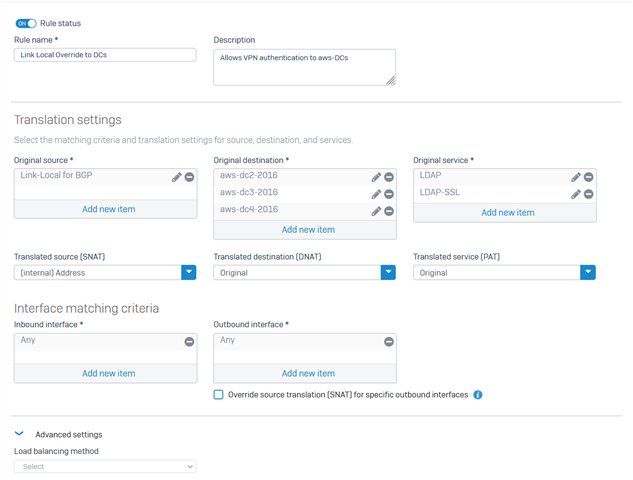Edit the aws-dc2-2016 destination entry
This screenshot has height=480, width=633.
[x=376, y=177]
